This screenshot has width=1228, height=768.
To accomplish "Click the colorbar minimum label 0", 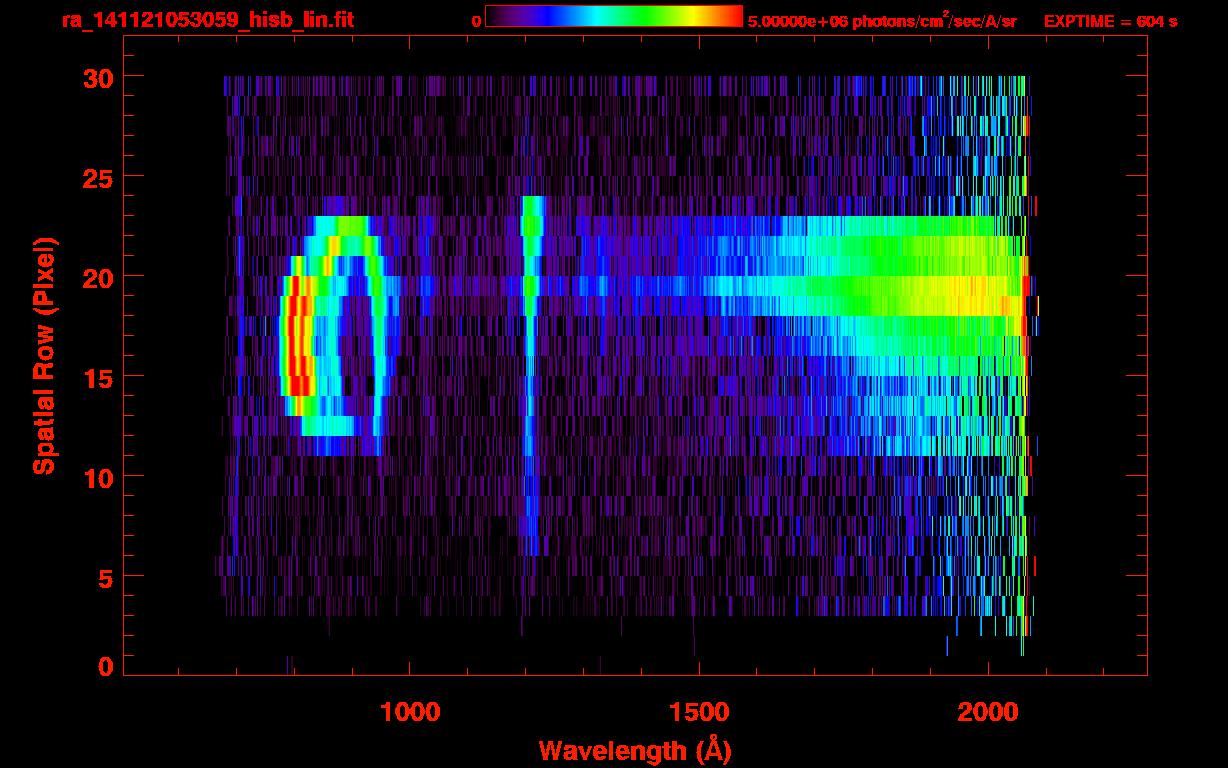I will 477,21.
